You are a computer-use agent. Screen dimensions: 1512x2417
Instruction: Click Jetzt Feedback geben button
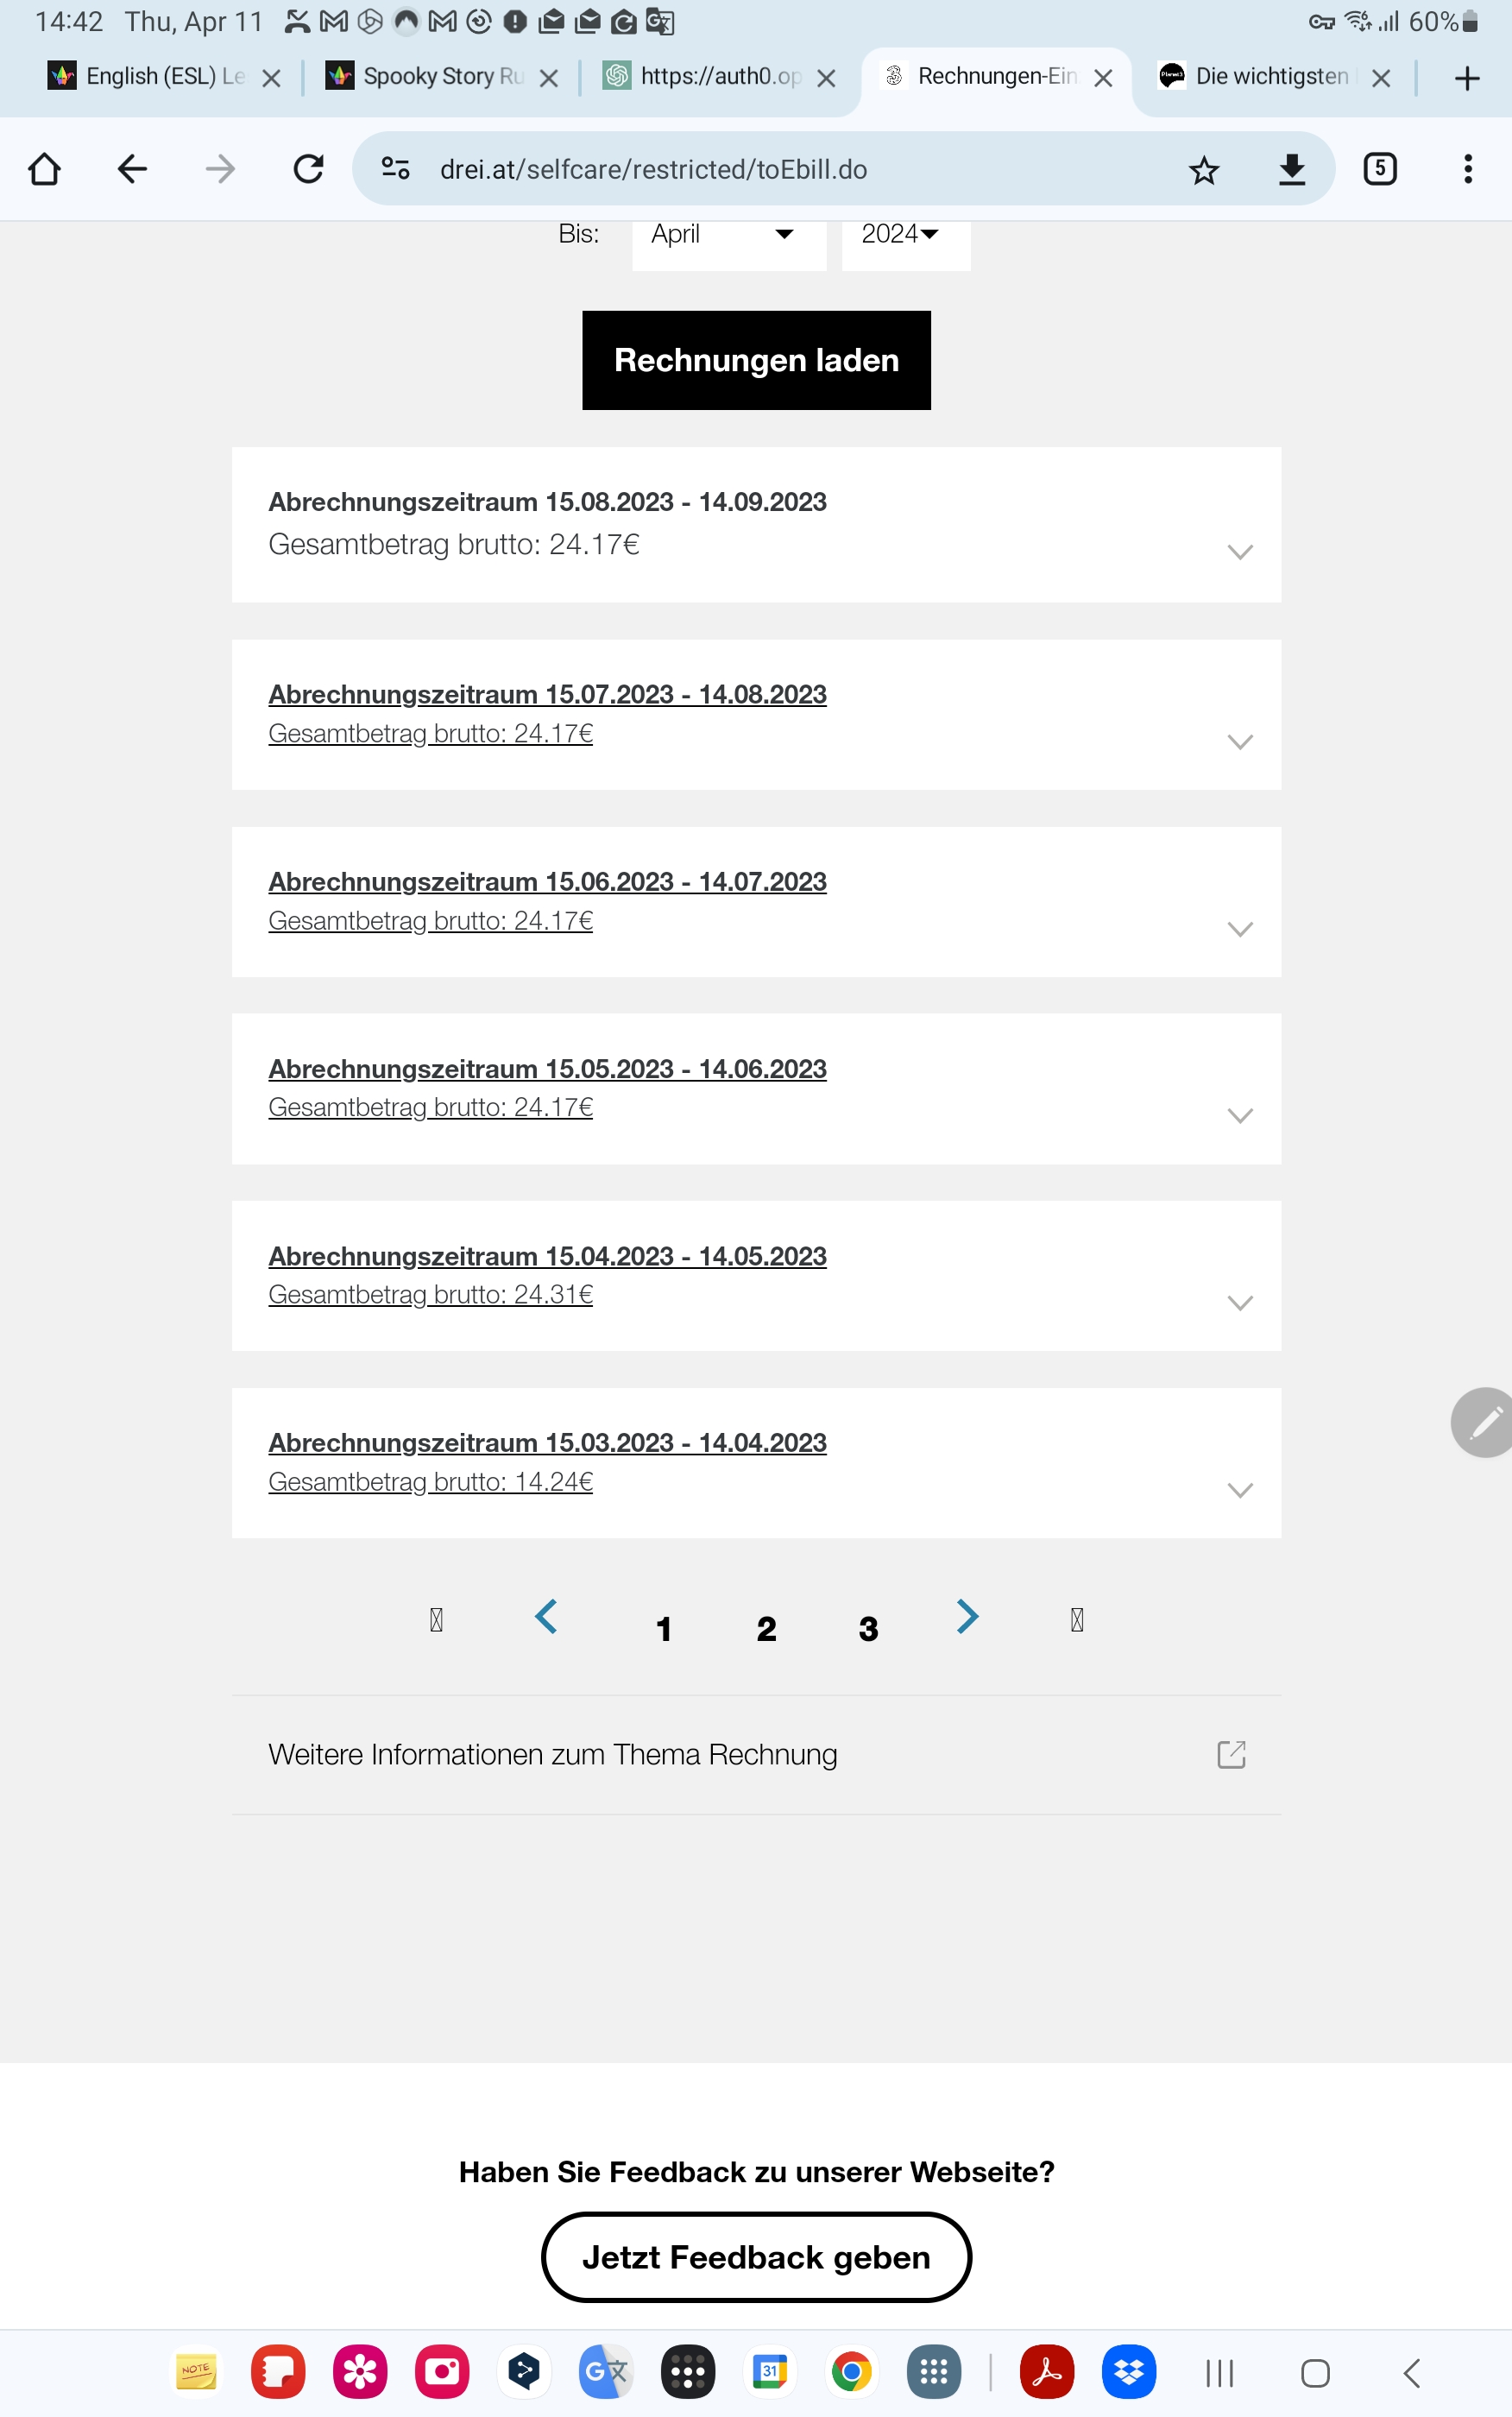[756, 2257]
